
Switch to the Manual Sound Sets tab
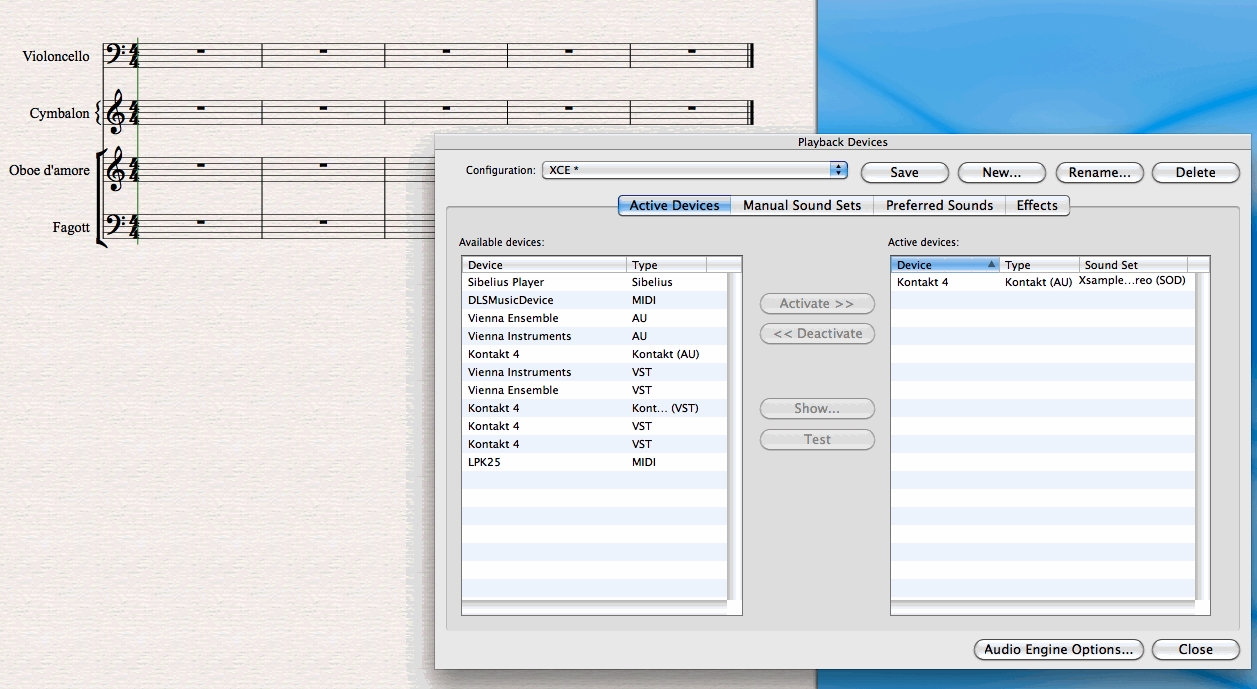coord(801,205)
